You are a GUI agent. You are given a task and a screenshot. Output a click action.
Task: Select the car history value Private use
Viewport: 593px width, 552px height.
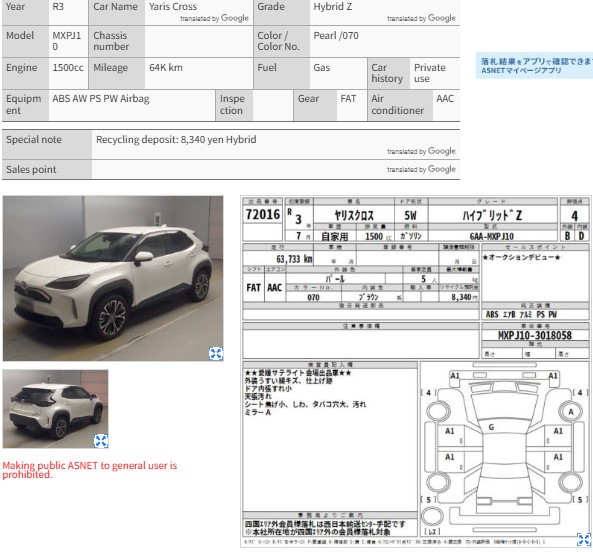(x=430, y=73)
